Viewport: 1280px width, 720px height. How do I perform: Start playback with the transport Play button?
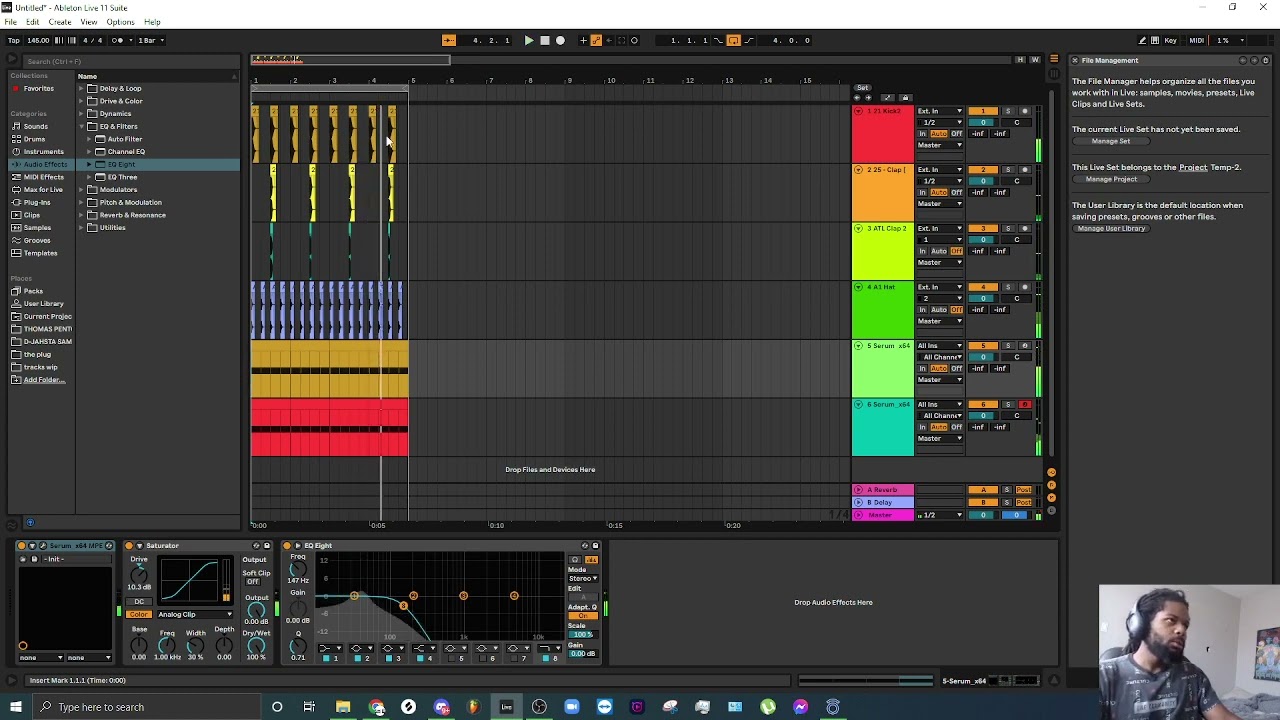pyautogui.click(x=529, y=40)
